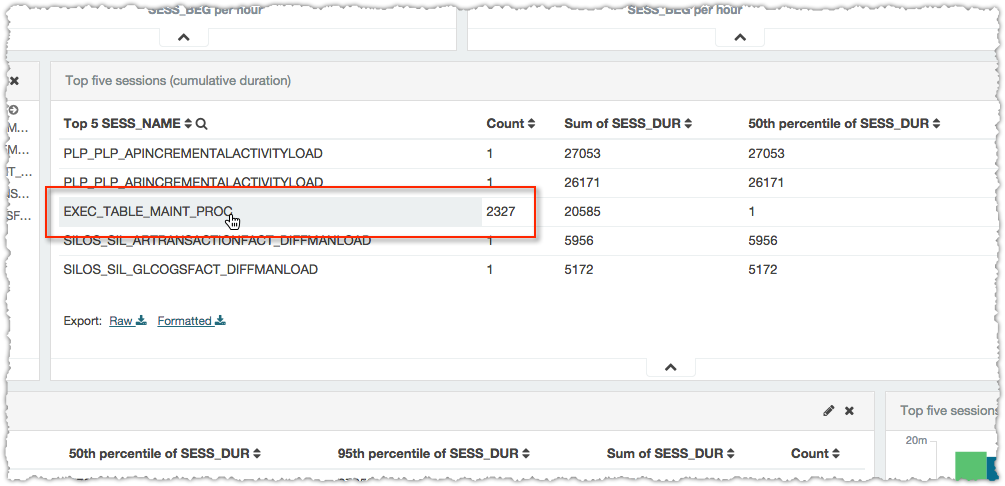Image resolution: width=1005 pixels, height=486 pixels.
Task: Export the table data as Raw
Action: (x=127, y=321)
